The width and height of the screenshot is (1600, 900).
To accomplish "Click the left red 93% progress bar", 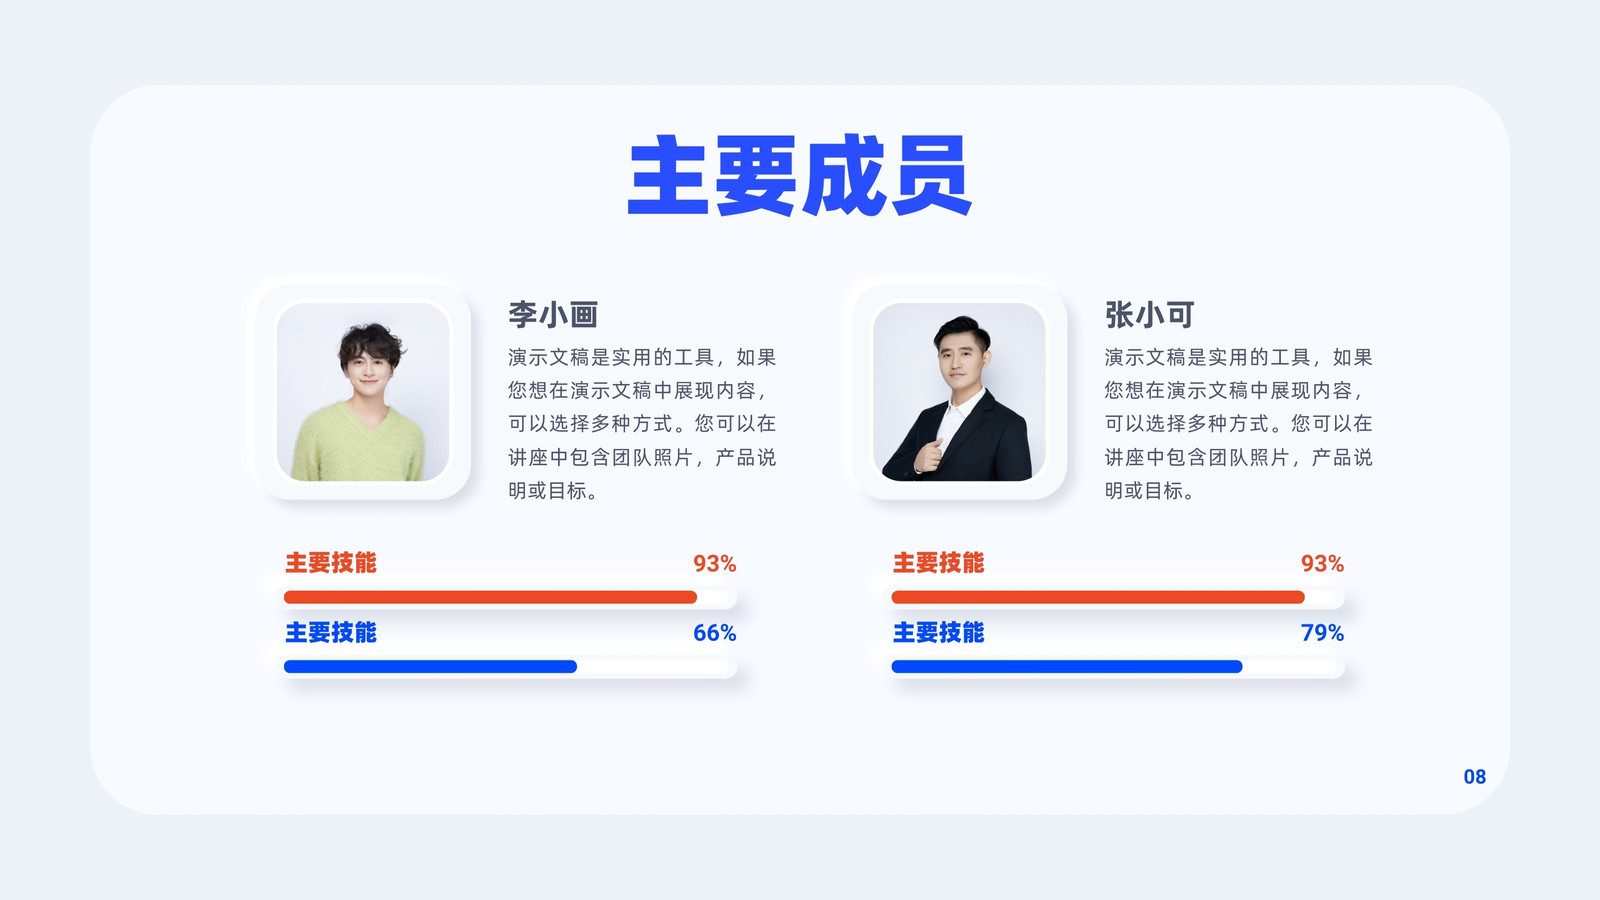I will (x=510, y=597).
